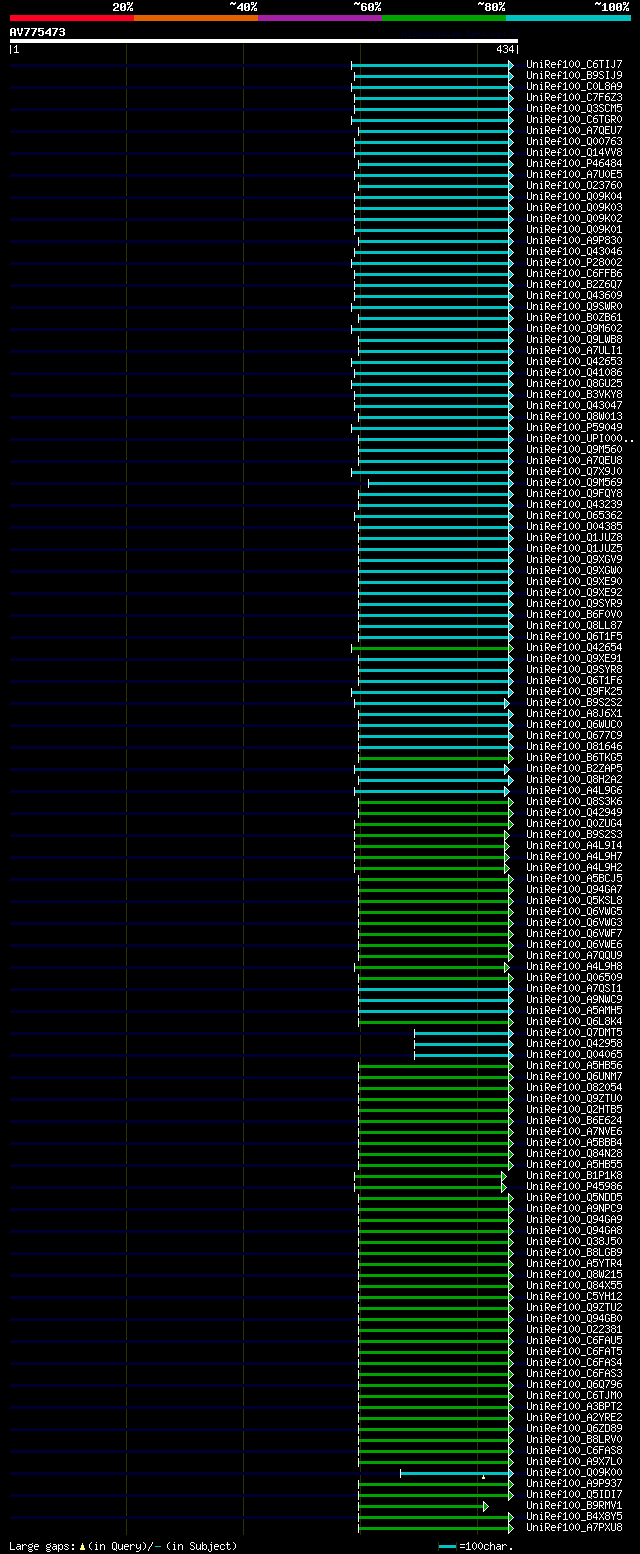
Task: Select label UniRef100_Q38J50
Action: pos(574,1241)
